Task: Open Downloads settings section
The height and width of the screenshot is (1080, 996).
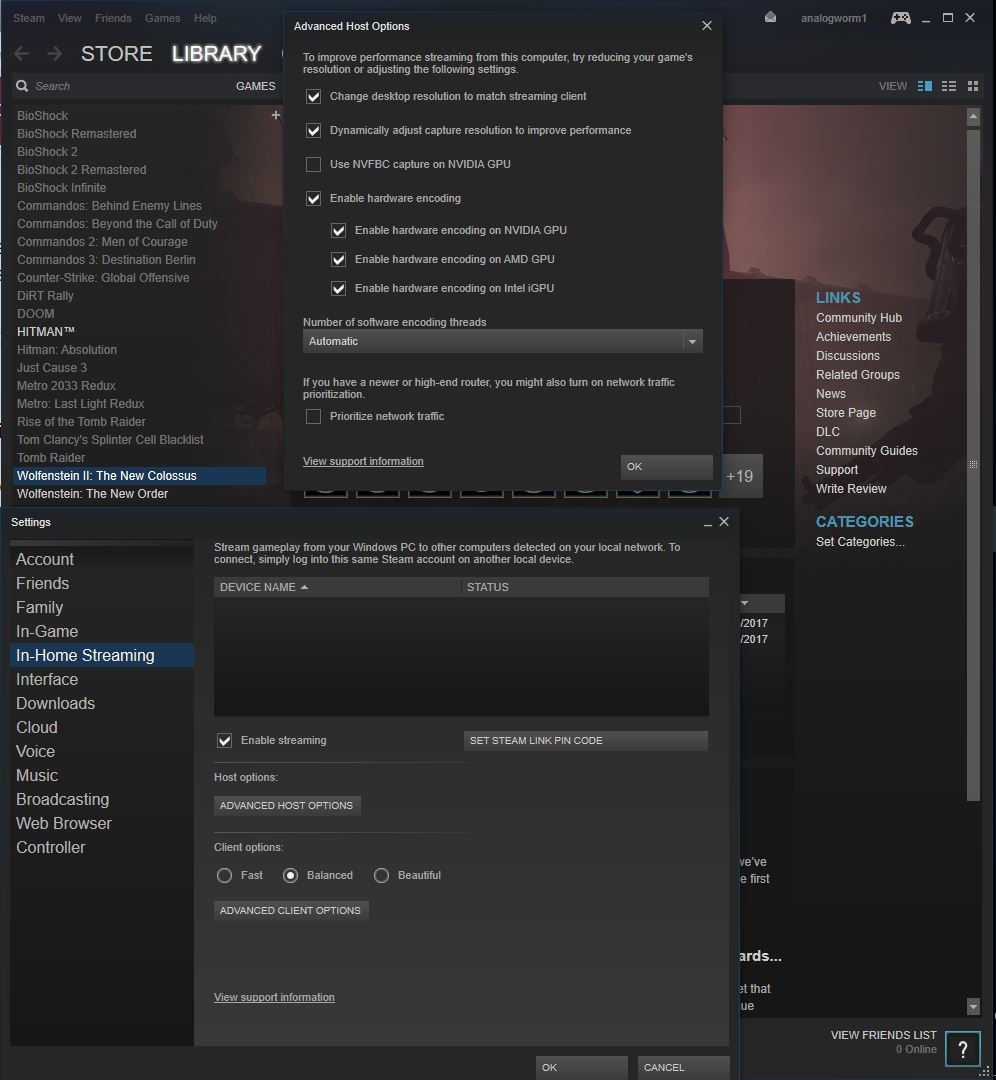Action: tap(102, 703)
